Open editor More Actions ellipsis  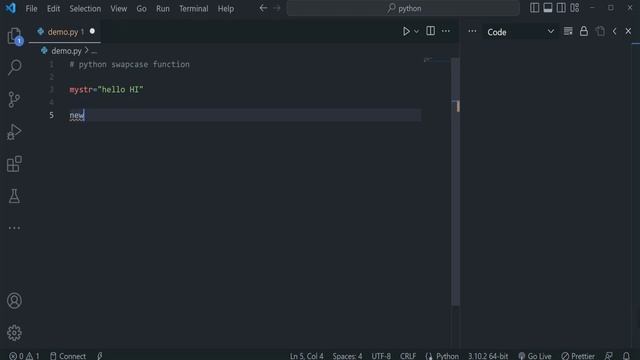click(446, 31)
